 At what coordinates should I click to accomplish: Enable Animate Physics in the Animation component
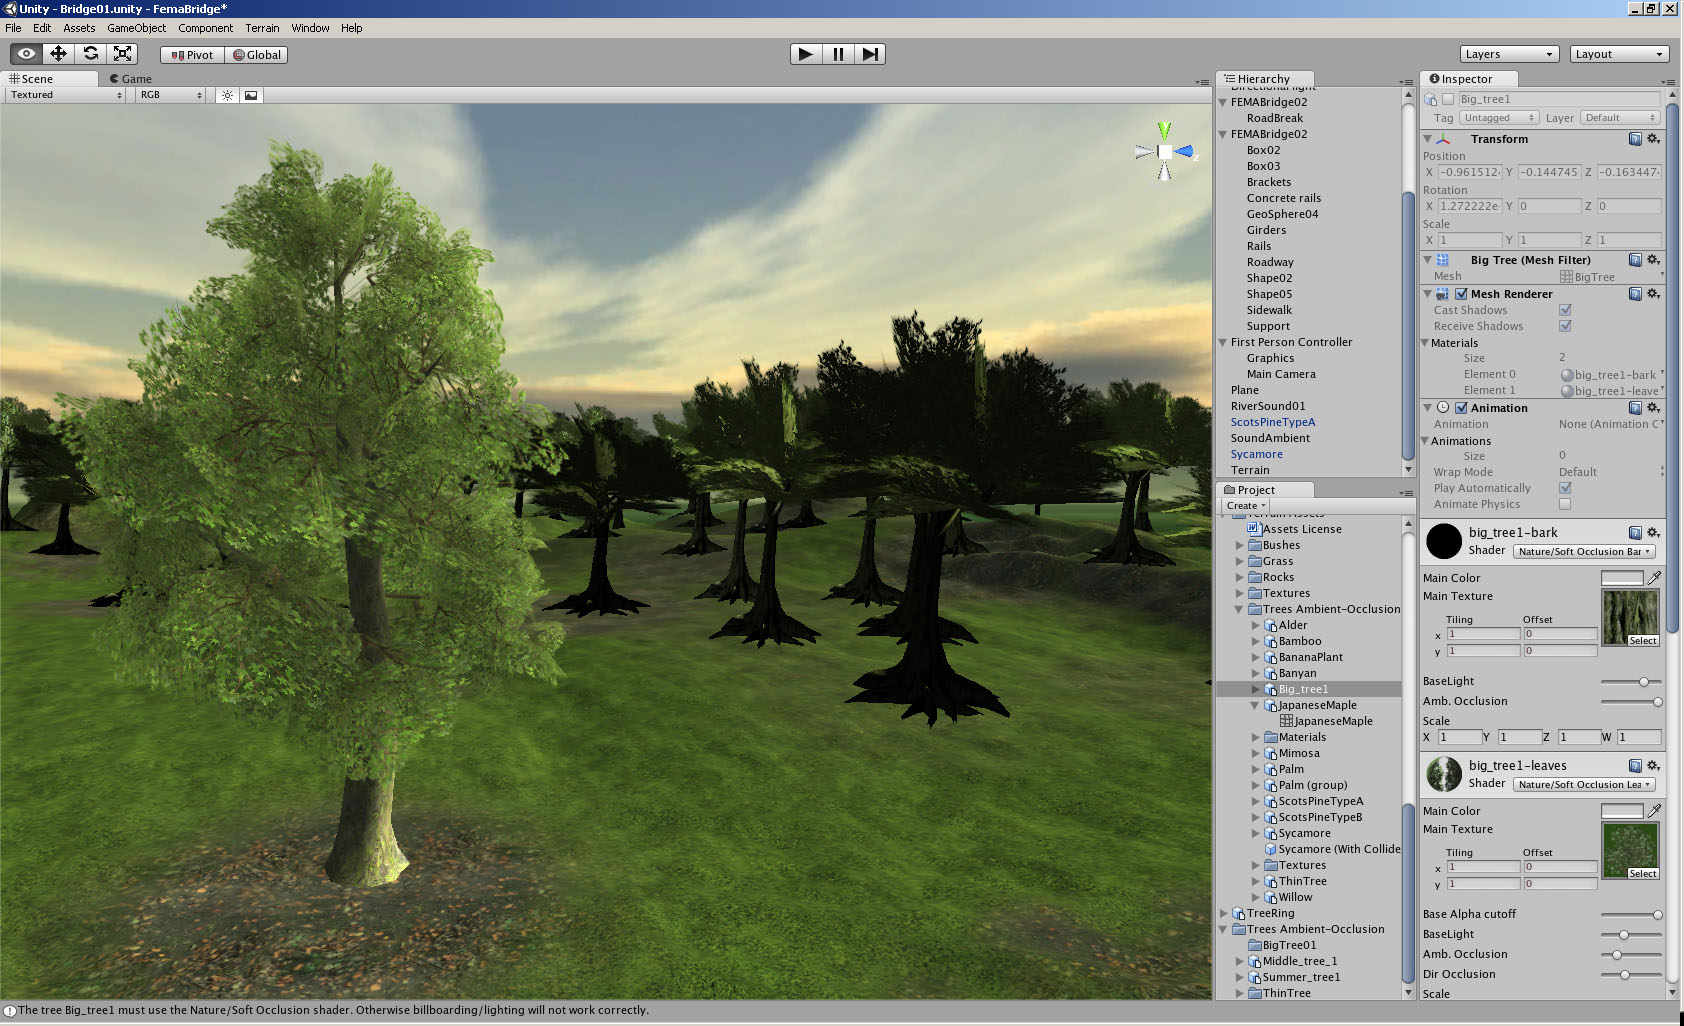coord(1565,504)
